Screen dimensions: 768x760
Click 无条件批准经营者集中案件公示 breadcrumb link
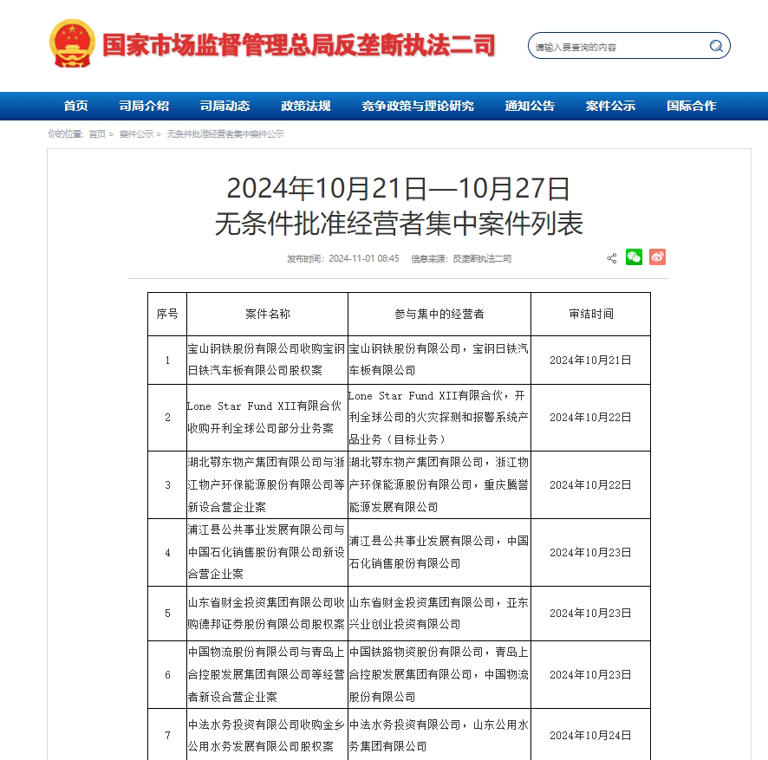pyautogui.click(x=225, y=134)
